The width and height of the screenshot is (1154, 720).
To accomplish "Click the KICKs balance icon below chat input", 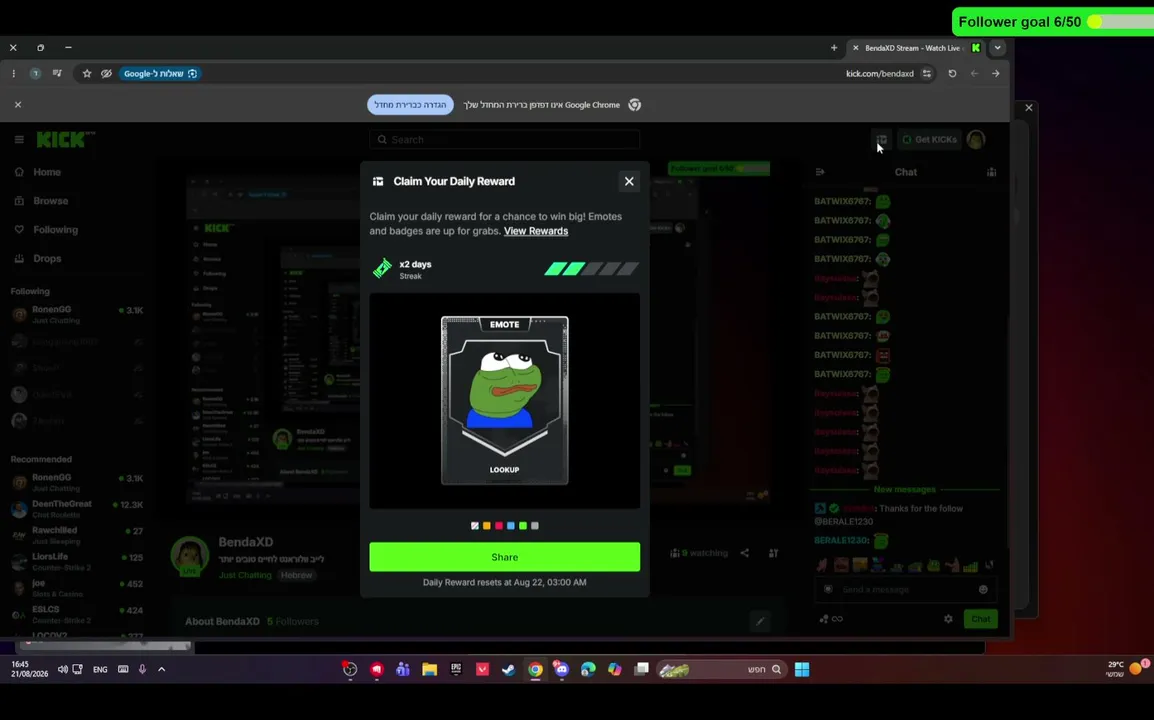I will tap(832, 619).
